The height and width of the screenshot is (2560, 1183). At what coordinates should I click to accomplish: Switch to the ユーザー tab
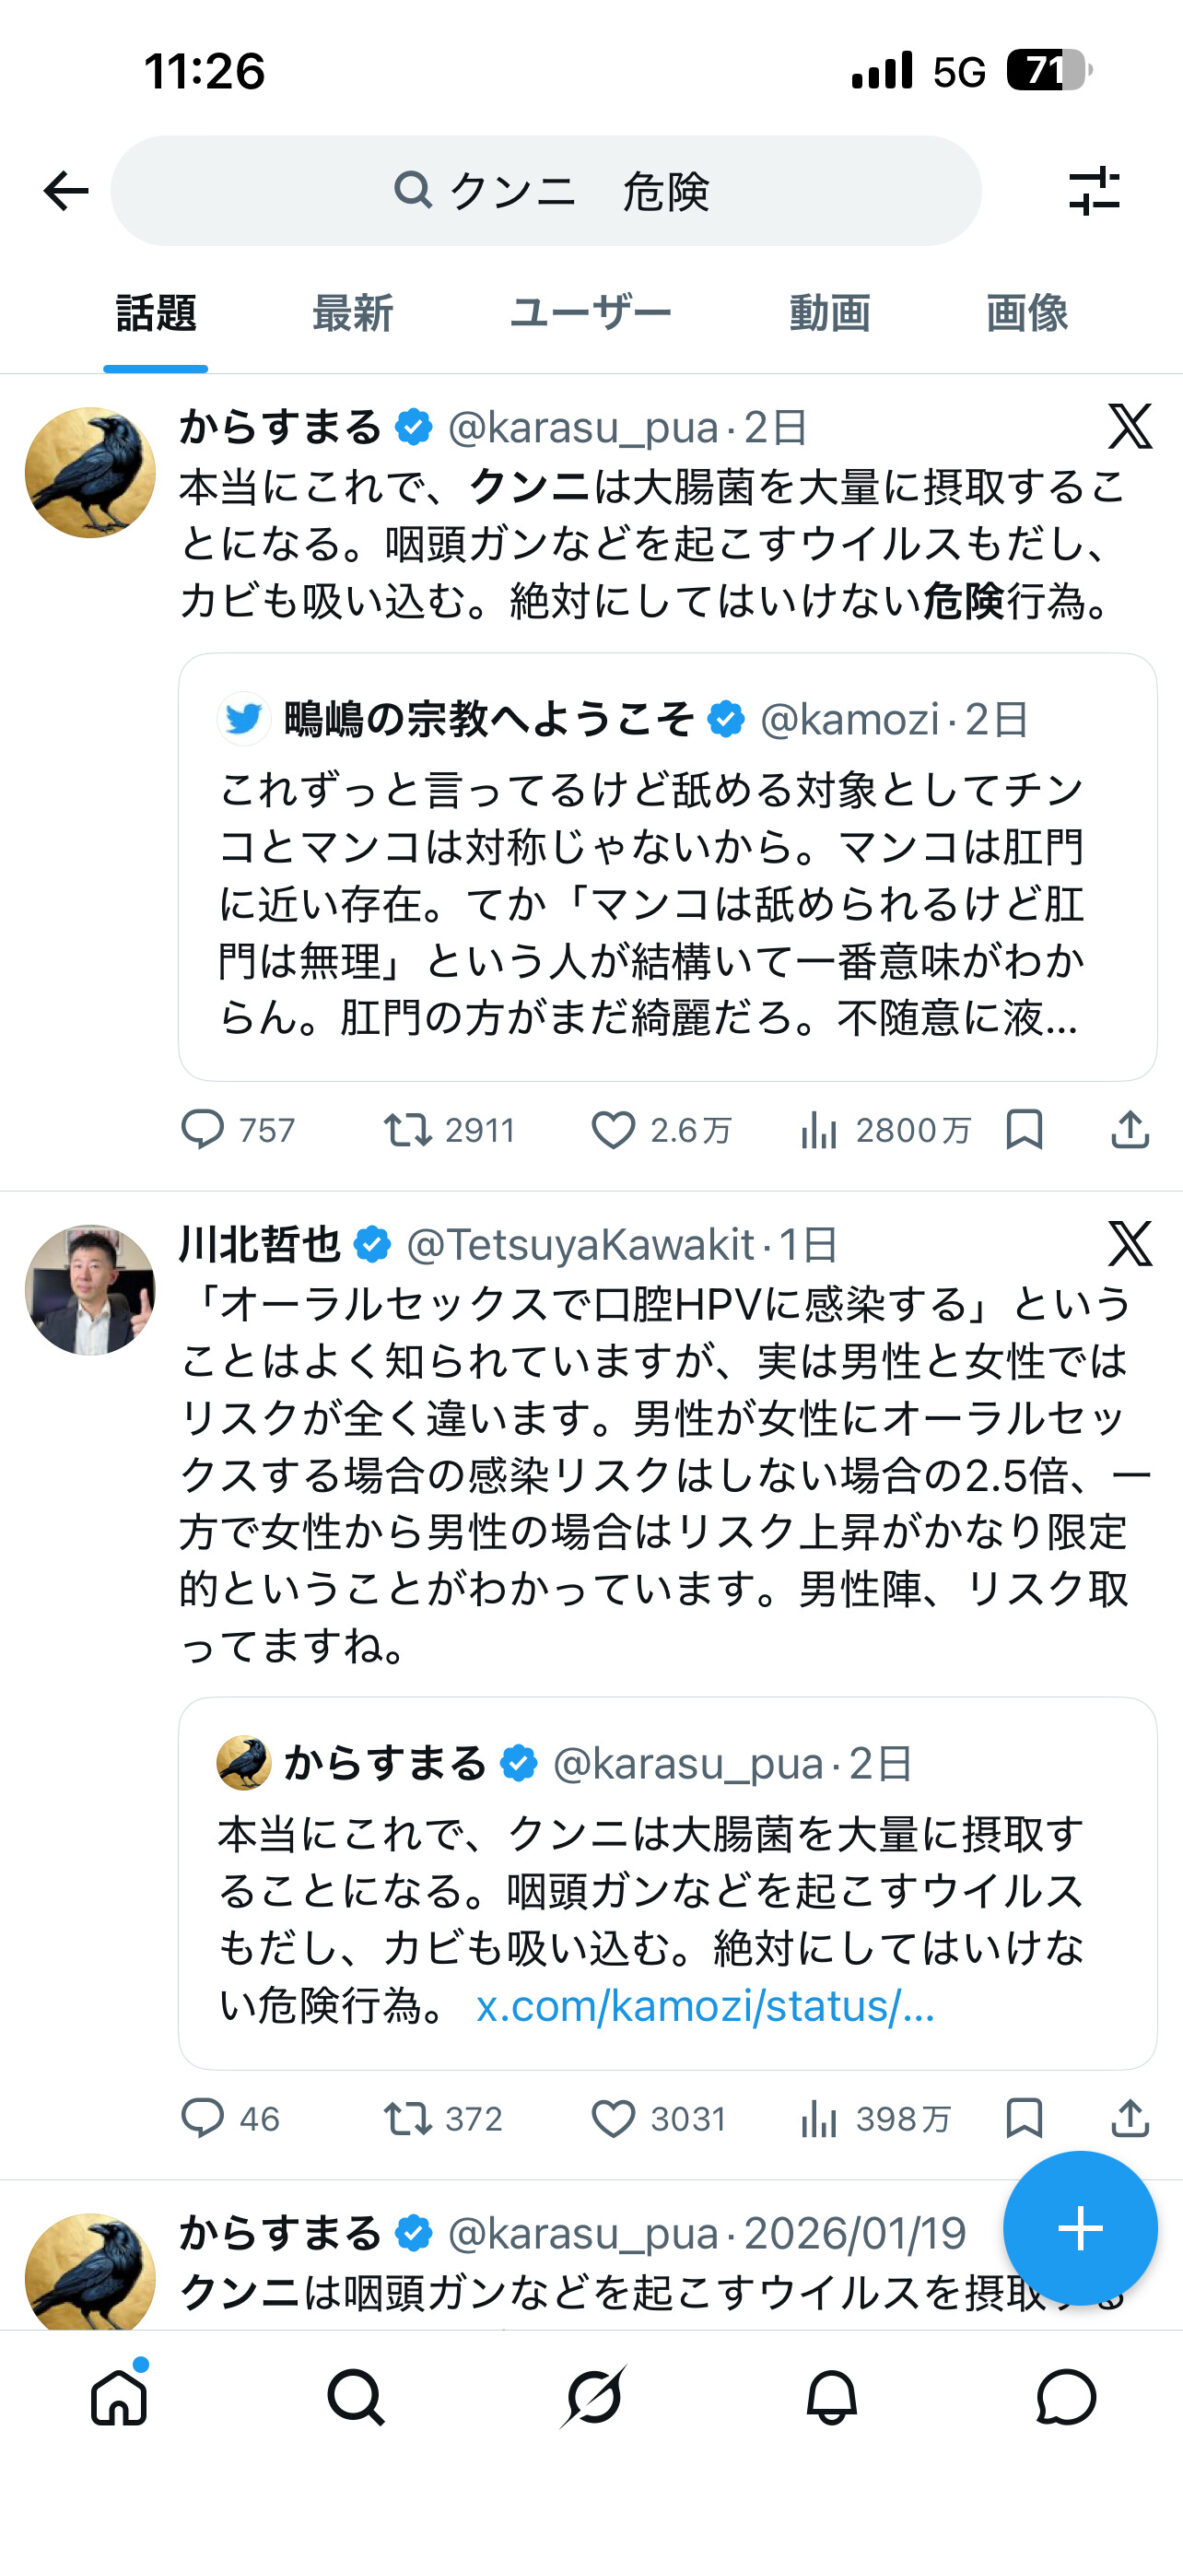[590, 313]
